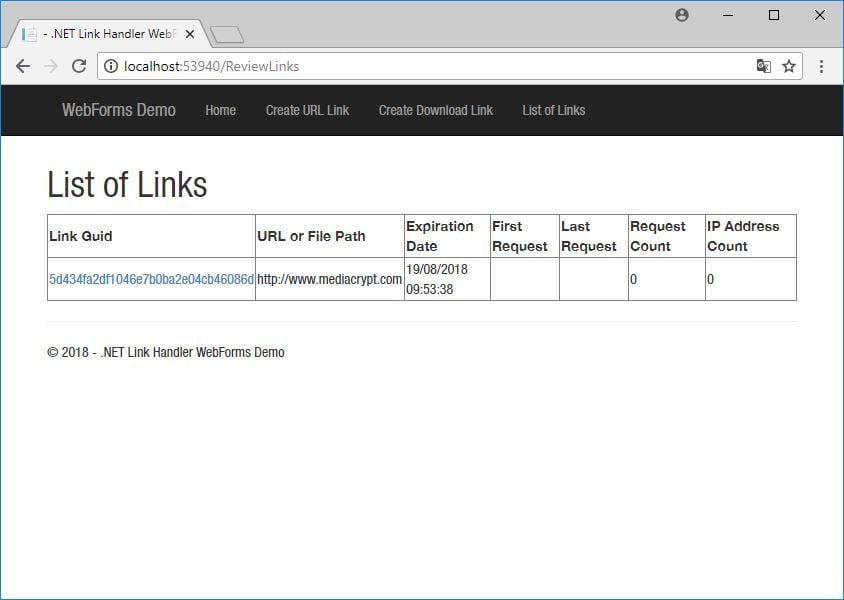
Task: Reload the page with refresh icon
Action: [x=79, y=66]
